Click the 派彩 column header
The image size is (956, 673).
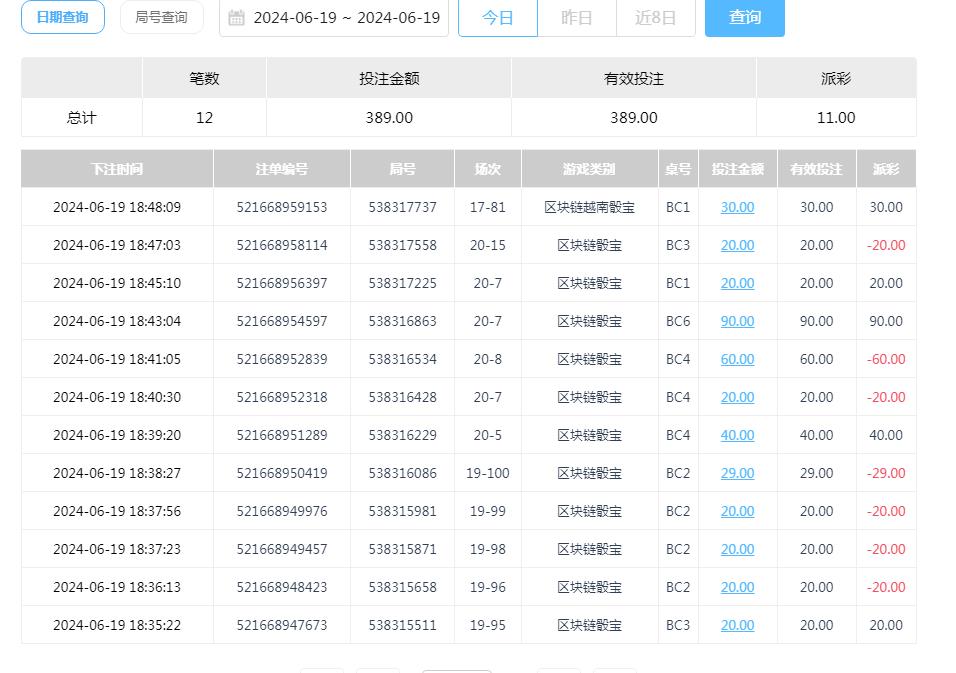click(885, 168)
